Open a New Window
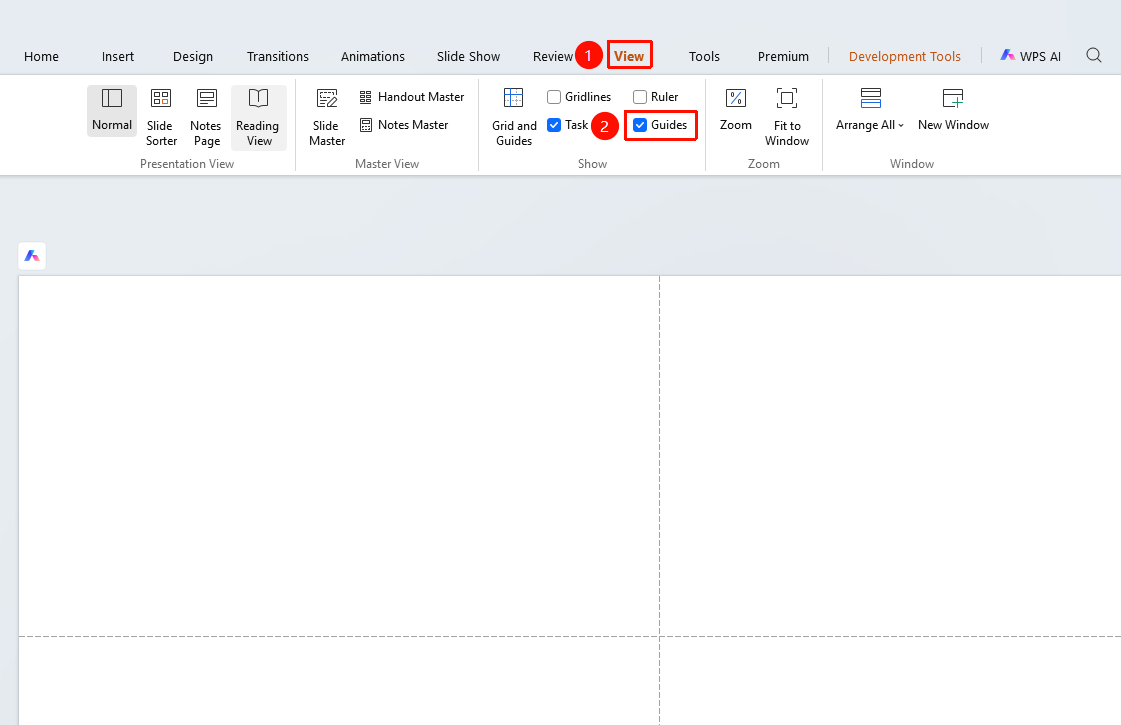This screenshot has height=725, width=1121. coord(953,110)
